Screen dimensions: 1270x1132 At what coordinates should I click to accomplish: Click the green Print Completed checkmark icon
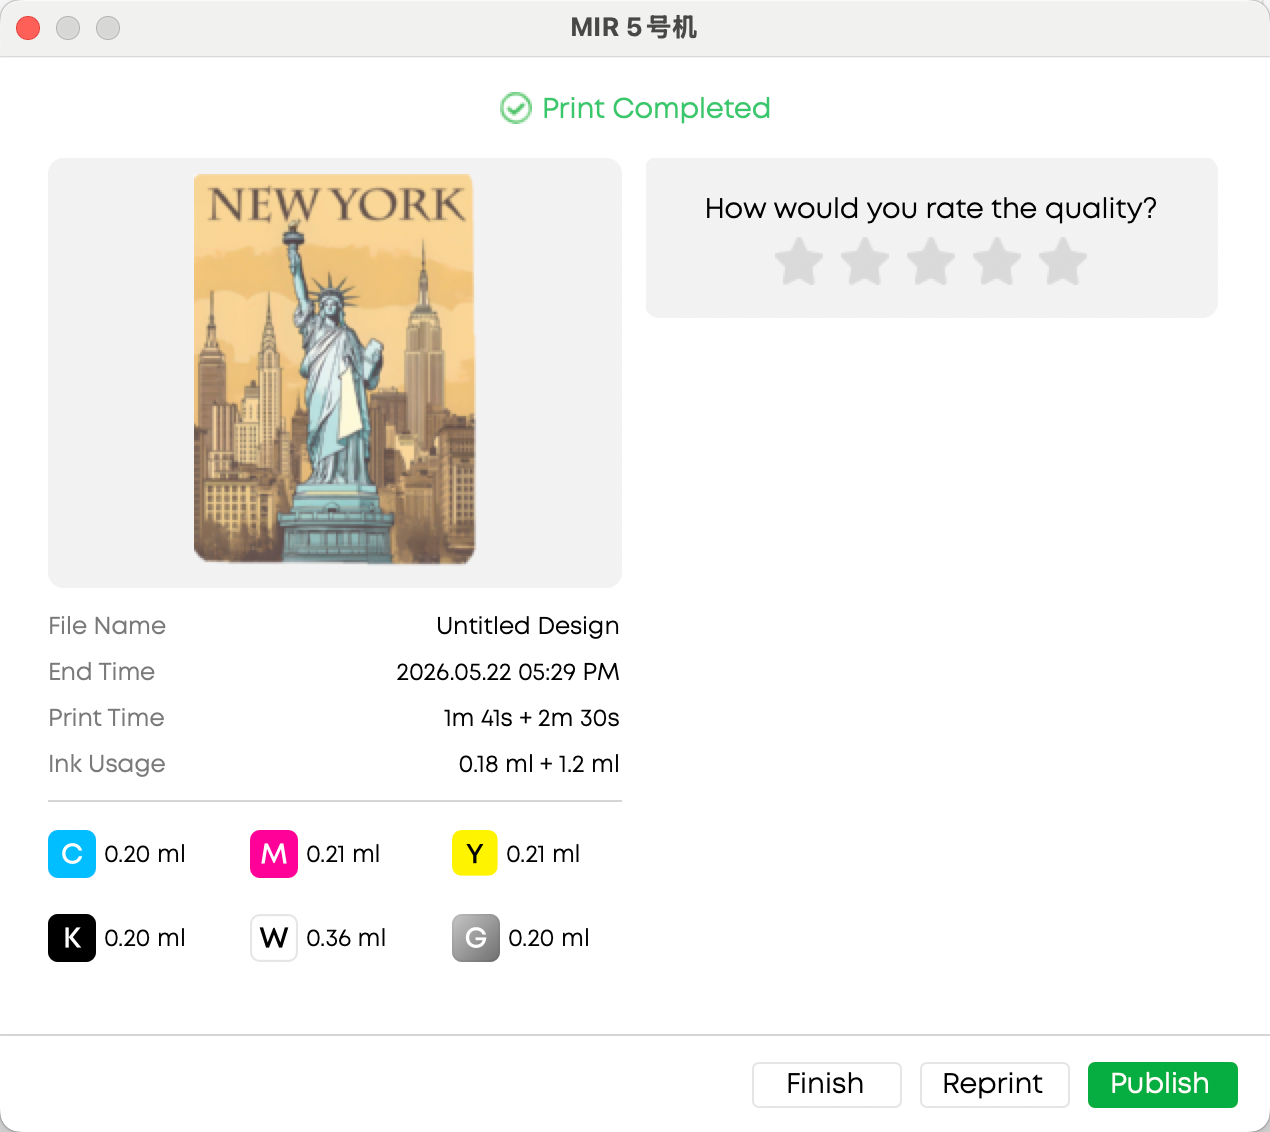tap(516, 108)
